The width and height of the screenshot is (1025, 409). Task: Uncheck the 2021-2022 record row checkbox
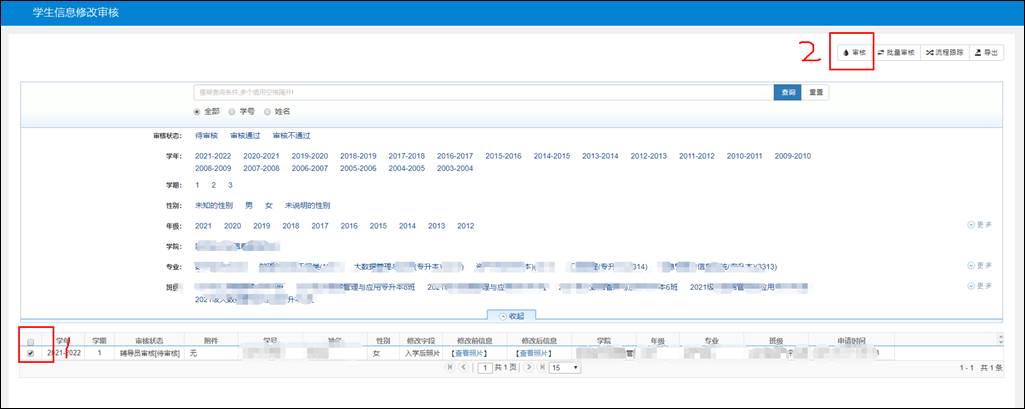(30, 354)
